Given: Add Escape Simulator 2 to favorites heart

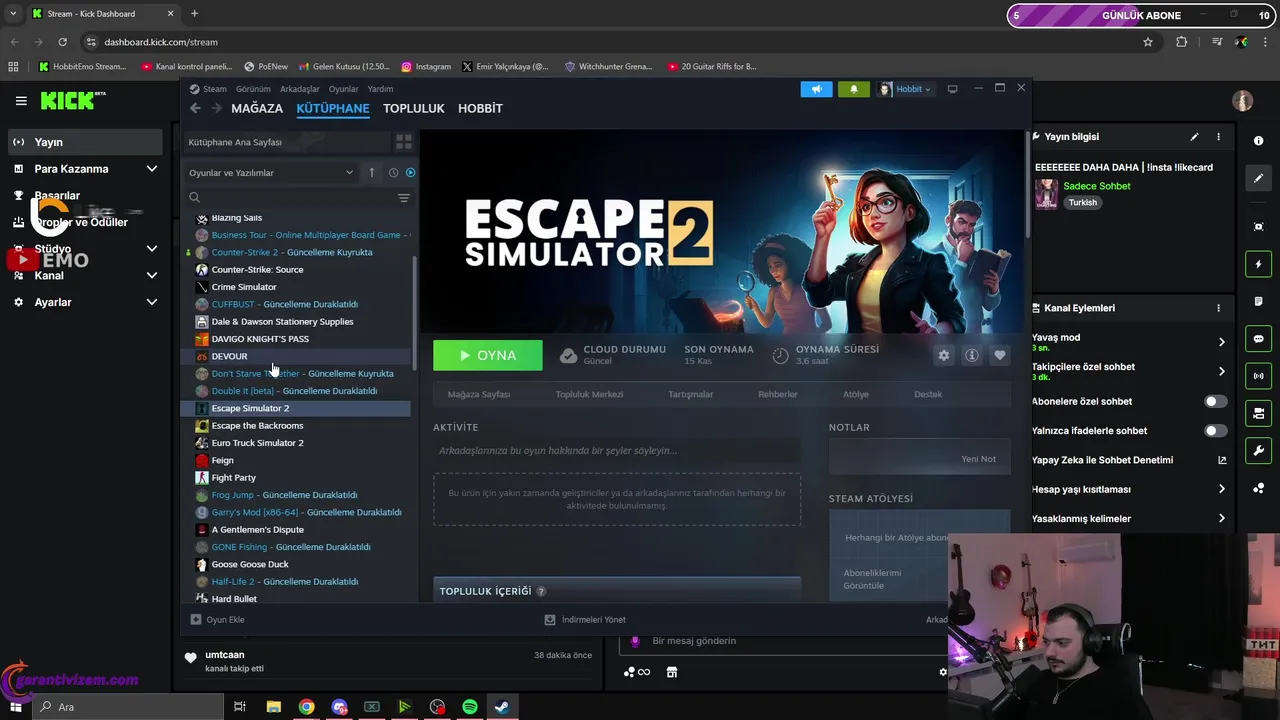Looking at the screenshot, I should pyautogui.click(x=999, y=355).
